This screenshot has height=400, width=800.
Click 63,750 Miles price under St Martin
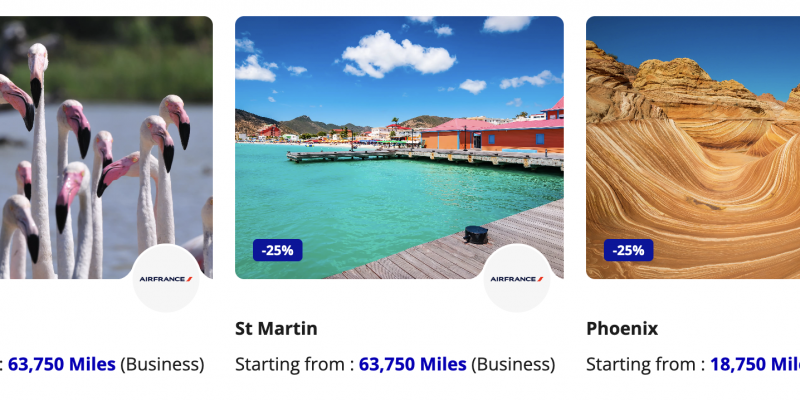413,364
